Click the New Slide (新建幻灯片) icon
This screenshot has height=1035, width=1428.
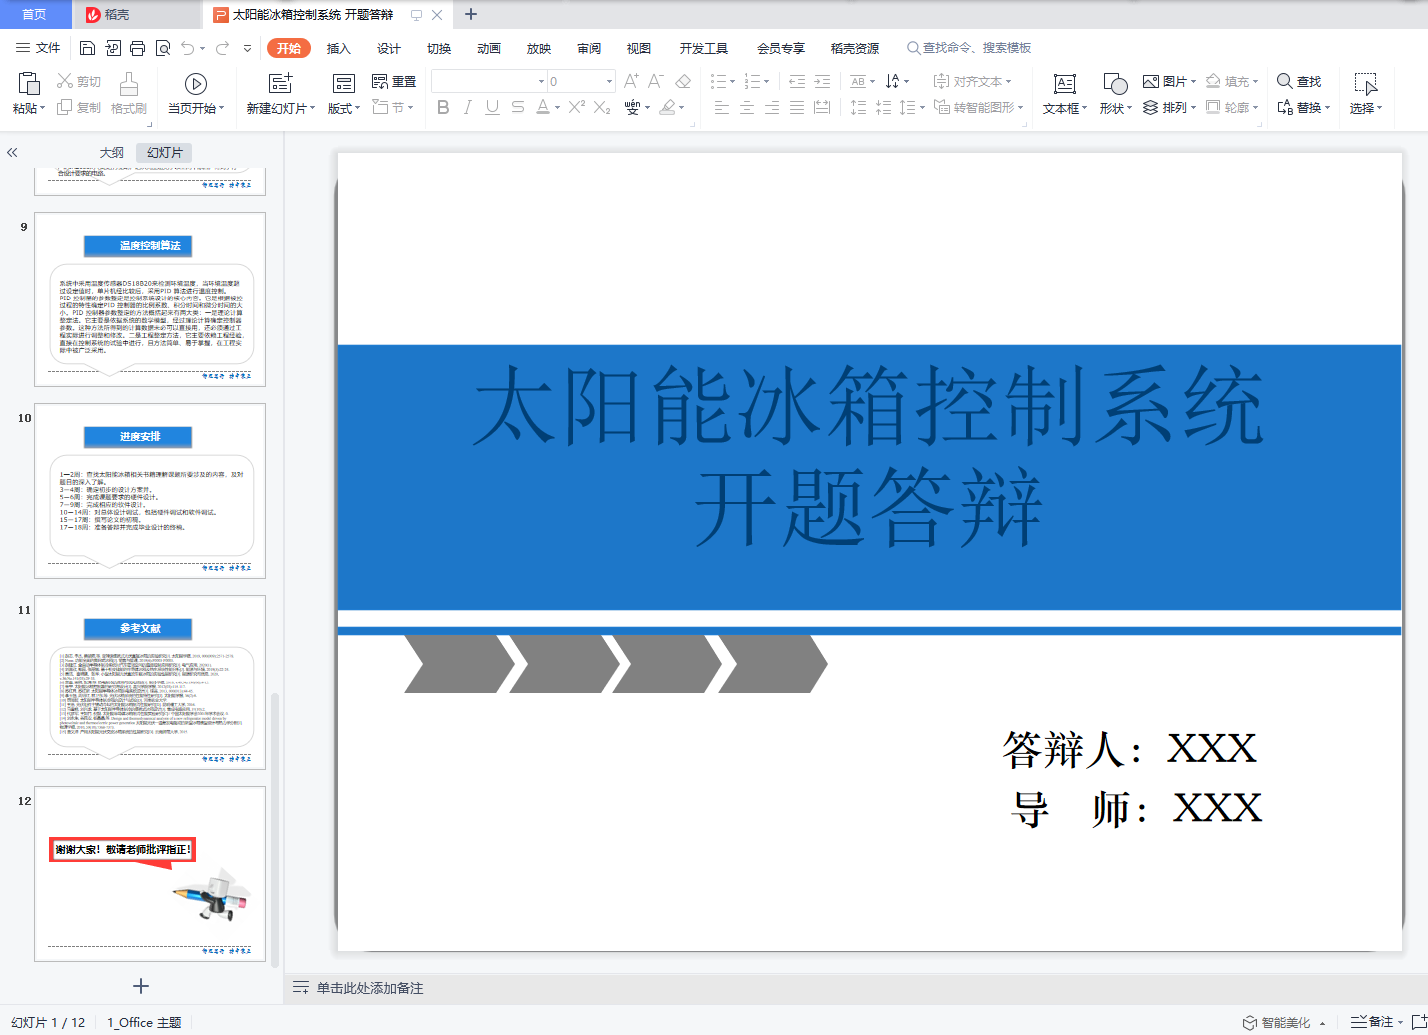coord(281,83)
